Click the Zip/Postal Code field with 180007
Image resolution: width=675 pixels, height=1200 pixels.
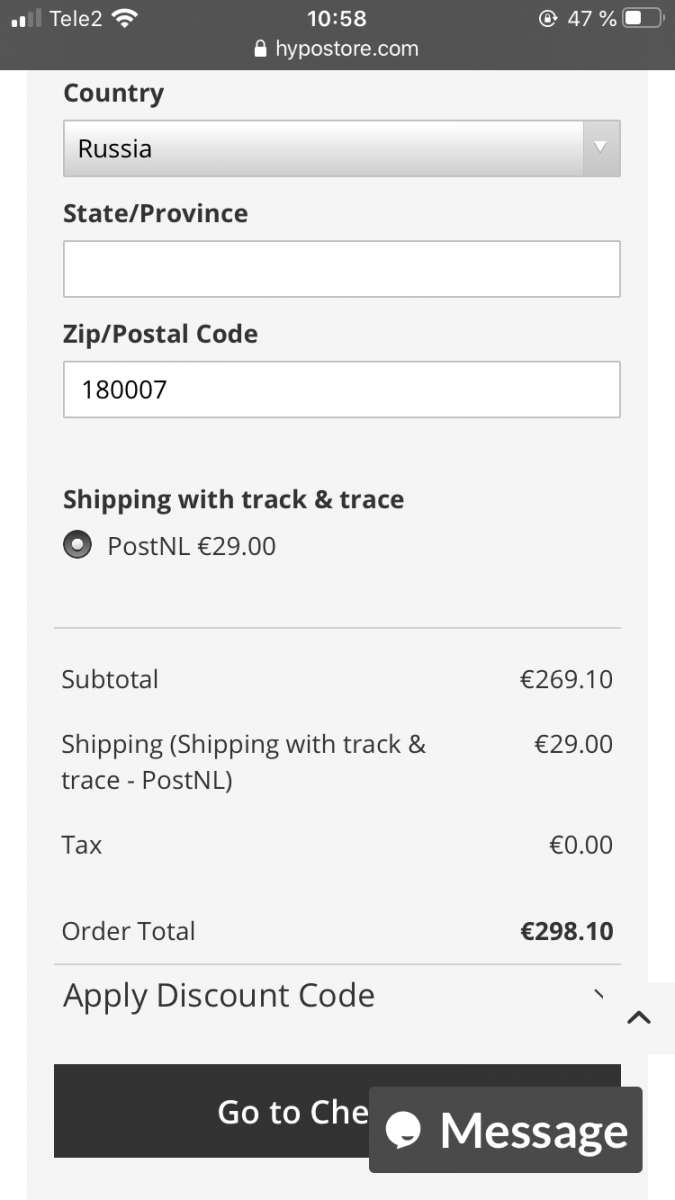tap(341, 389)
